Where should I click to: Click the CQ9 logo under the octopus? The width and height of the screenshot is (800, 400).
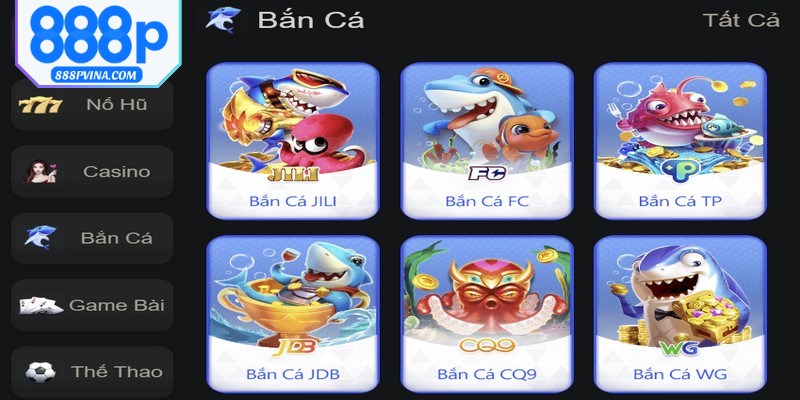tap(486, 346)
